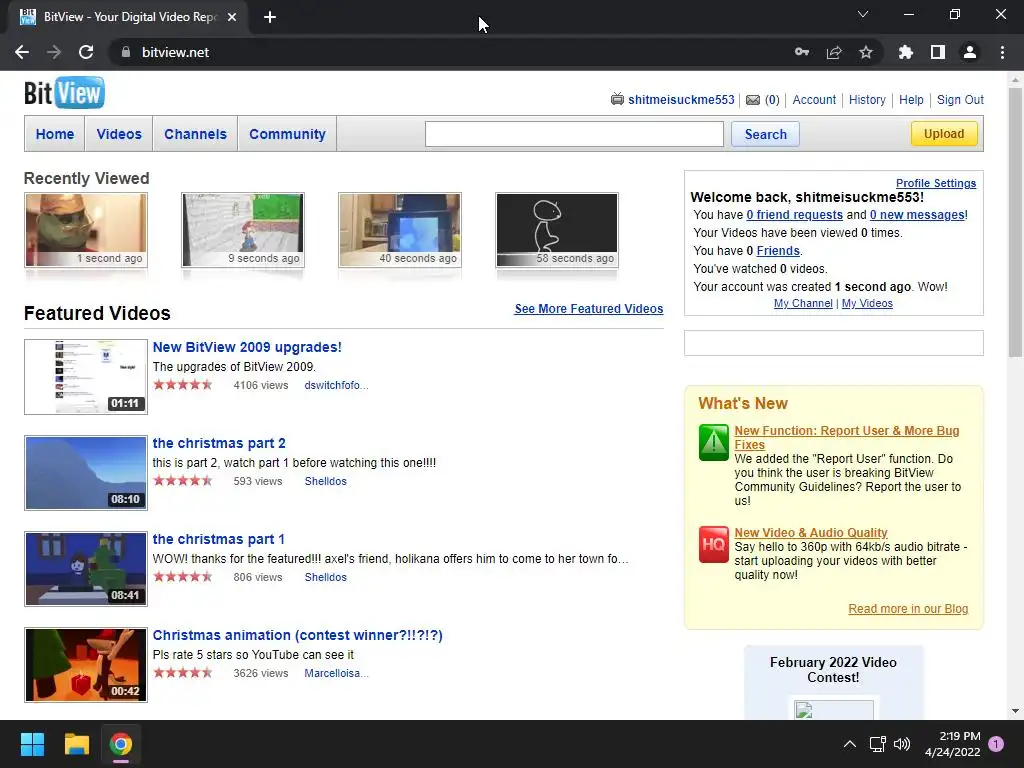Share this page icon

(834, 52)
